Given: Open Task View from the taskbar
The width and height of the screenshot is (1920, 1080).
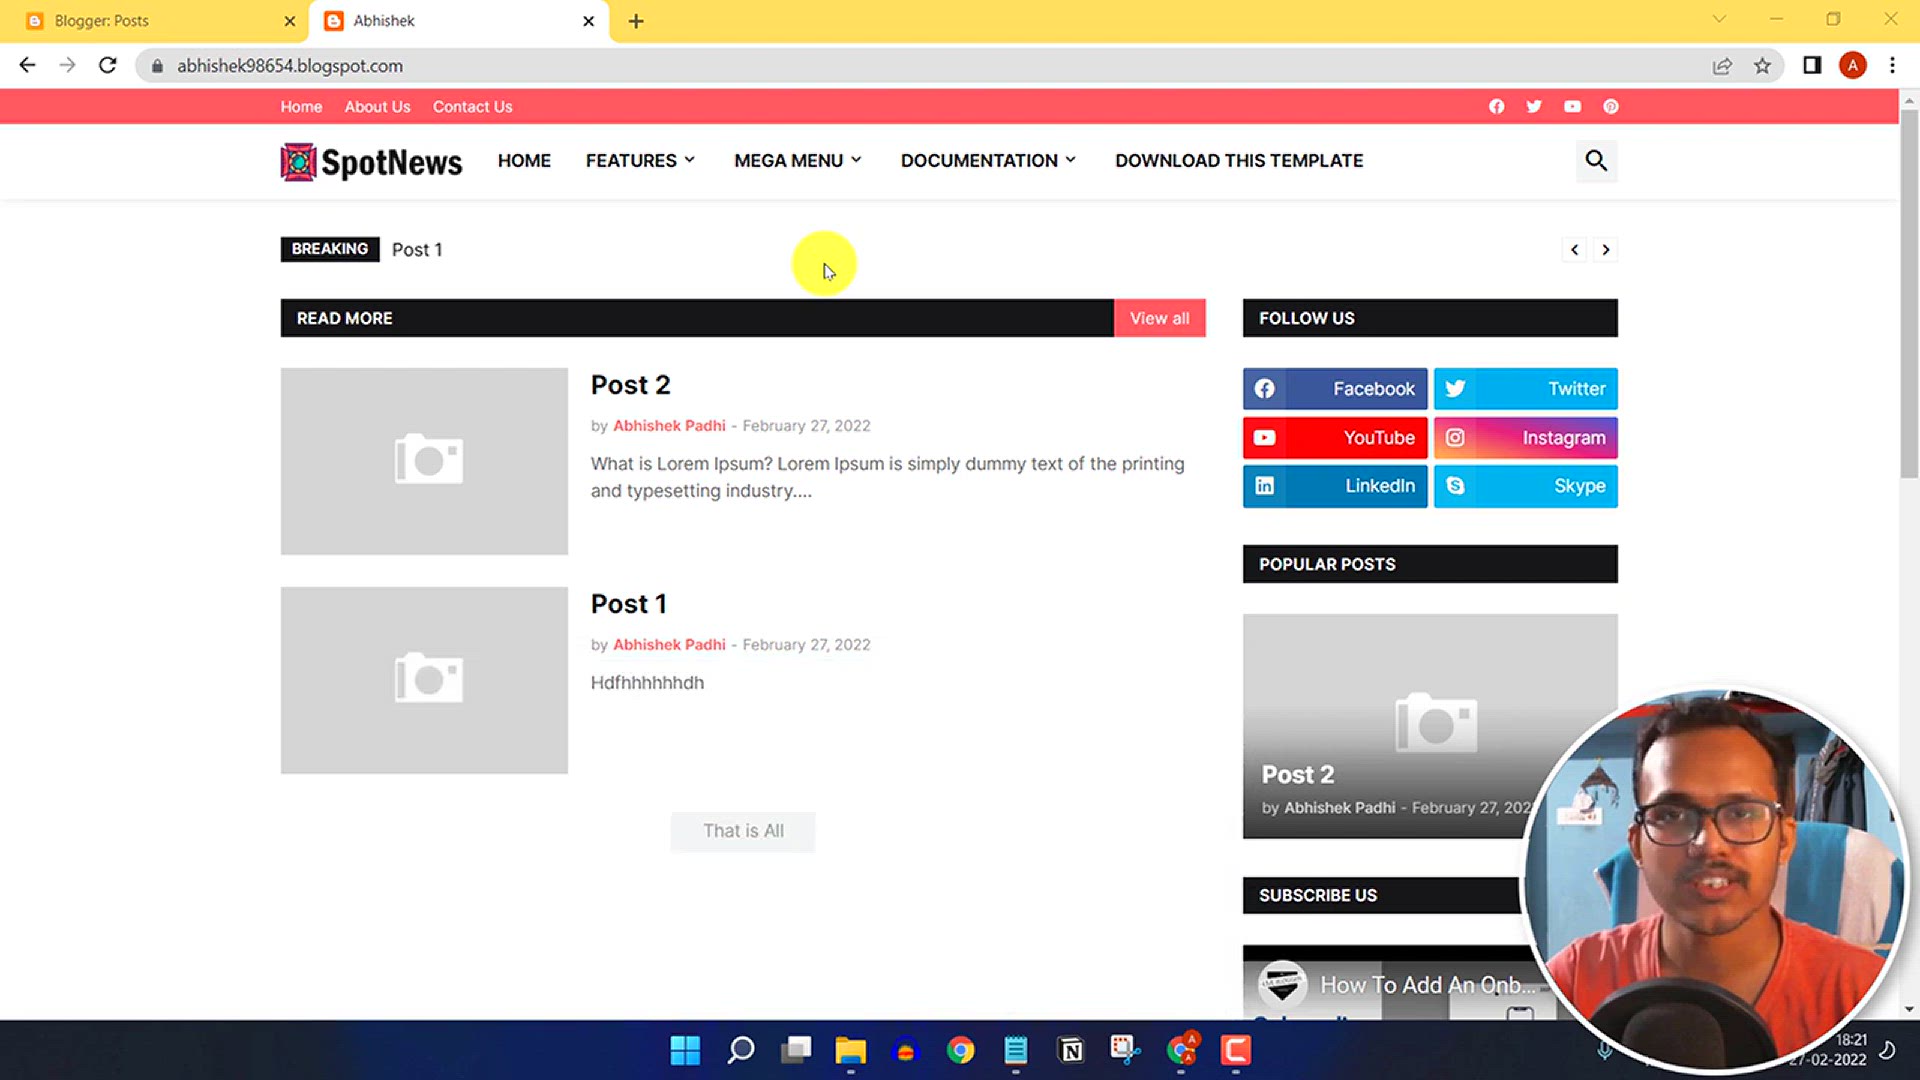Looking at the screenshot, I should 796,1050.
